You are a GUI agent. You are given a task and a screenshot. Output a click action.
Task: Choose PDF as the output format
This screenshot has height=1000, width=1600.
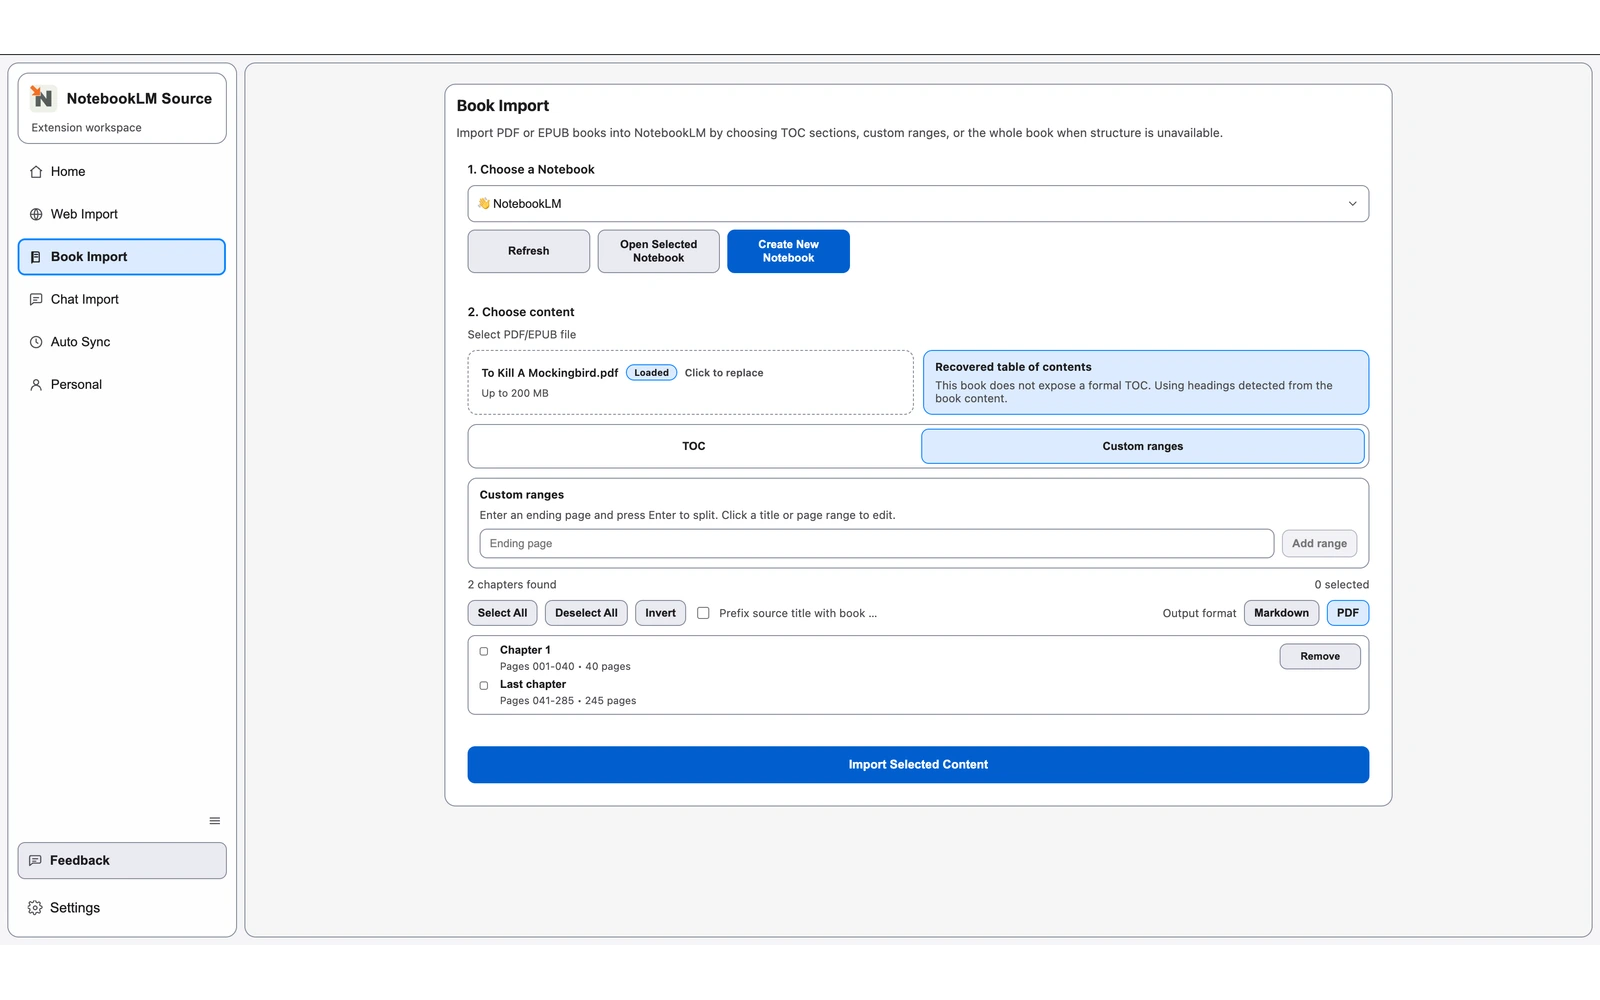pyautogui.click(x=1347, y=613)
